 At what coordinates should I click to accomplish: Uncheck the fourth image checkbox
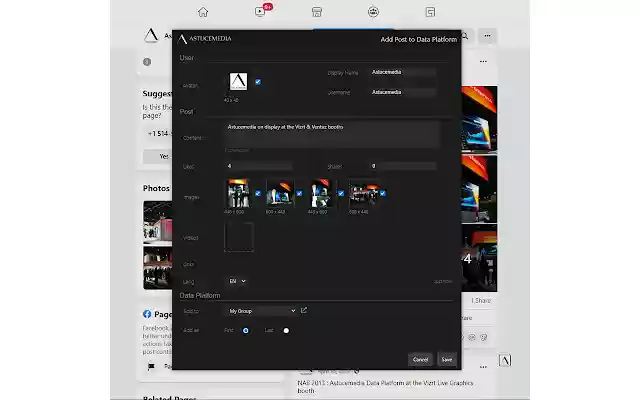click(x=383, y=193)
